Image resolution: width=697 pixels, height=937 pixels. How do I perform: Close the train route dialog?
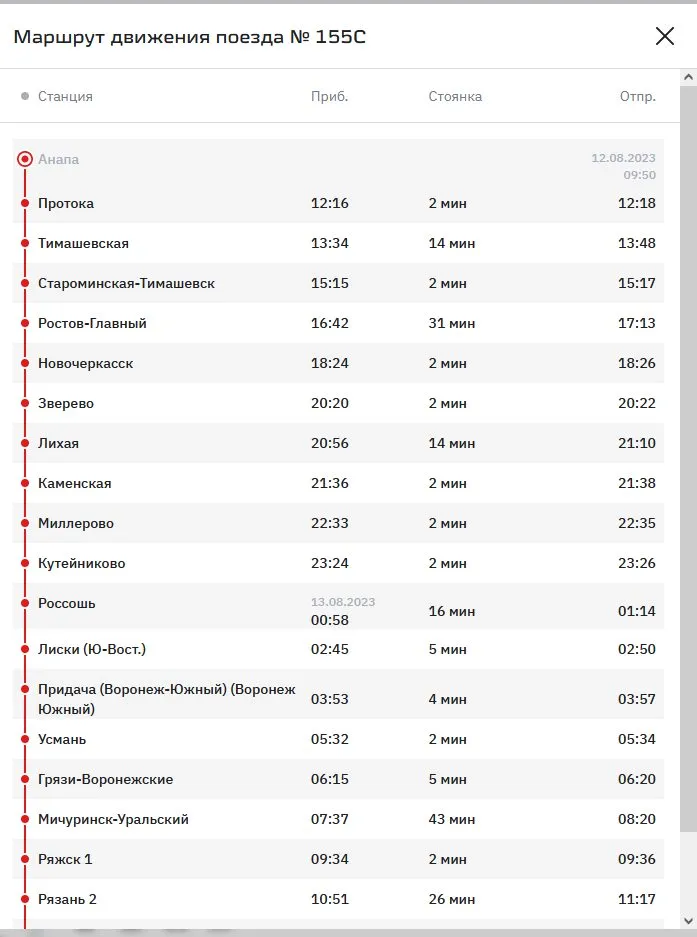(665, 37)
